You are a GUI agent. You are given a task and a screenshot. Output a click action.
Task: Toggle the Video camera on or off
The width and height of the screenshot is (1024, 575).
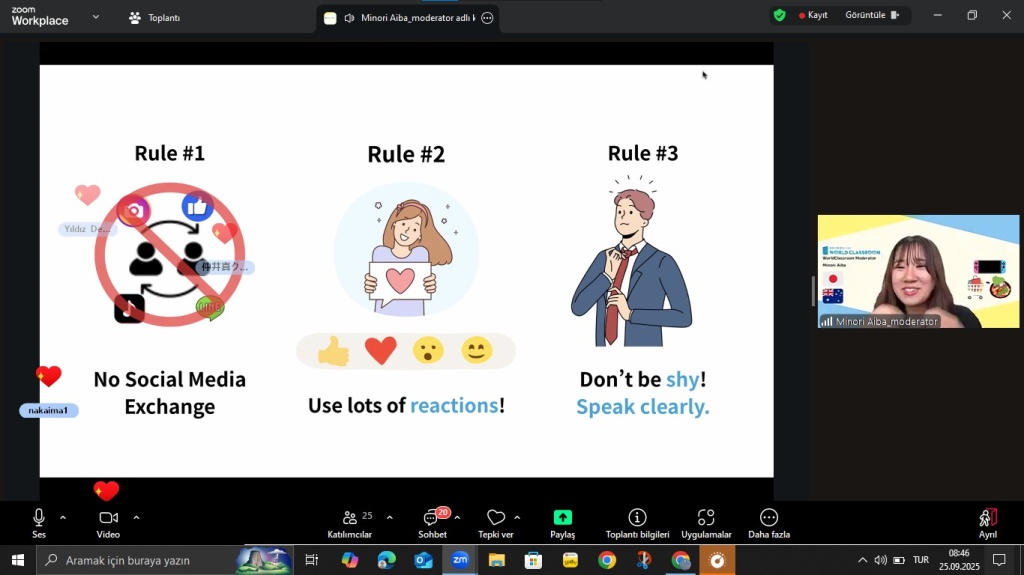click(x=108, y=523)
